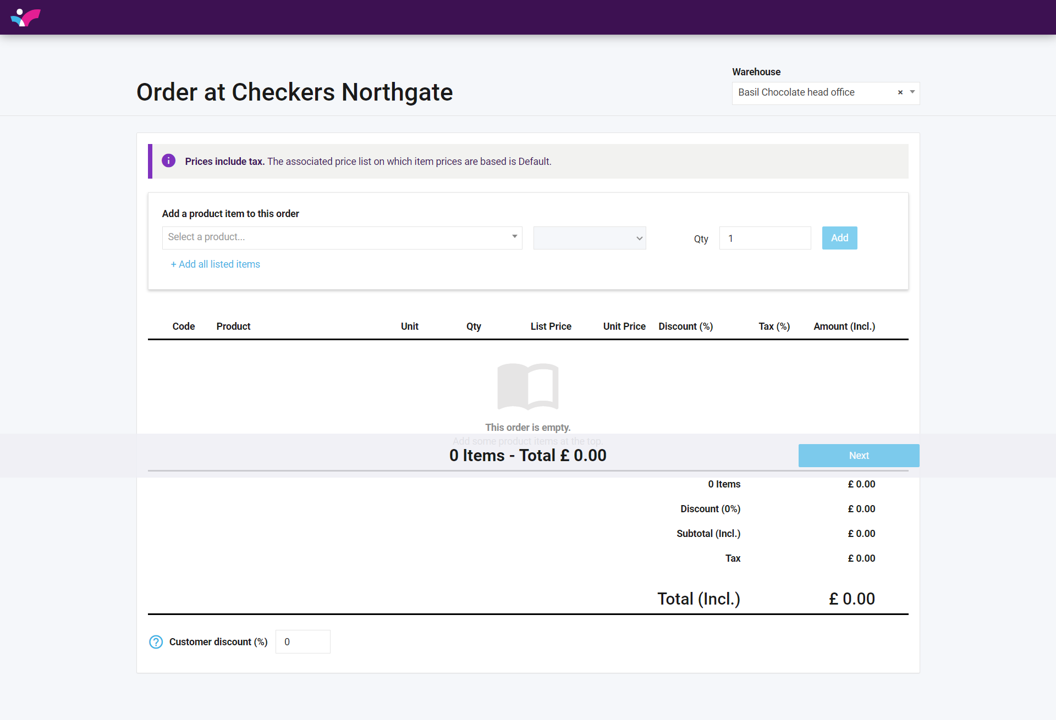Expand the Warehouse dropdown arrow

coord(912,92)
